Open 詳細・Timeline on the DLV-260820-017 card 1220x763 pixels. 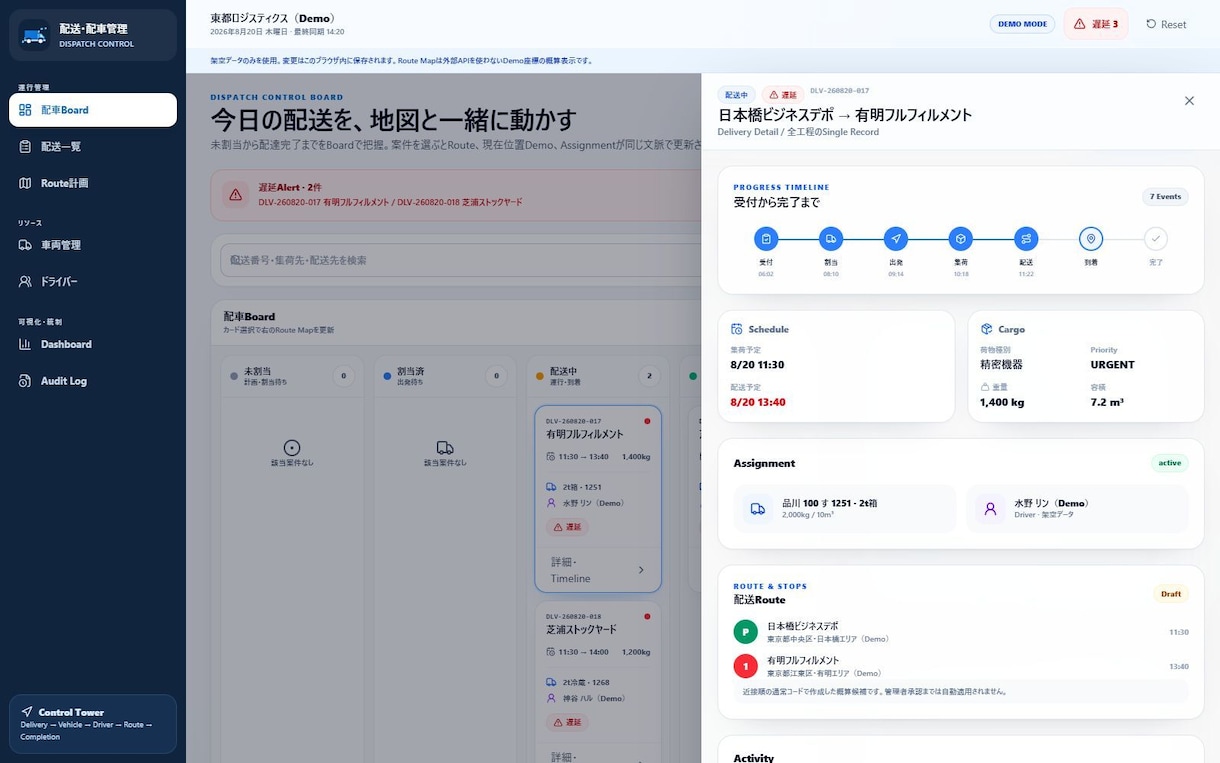pyautogui.click(x=598, y=570)
